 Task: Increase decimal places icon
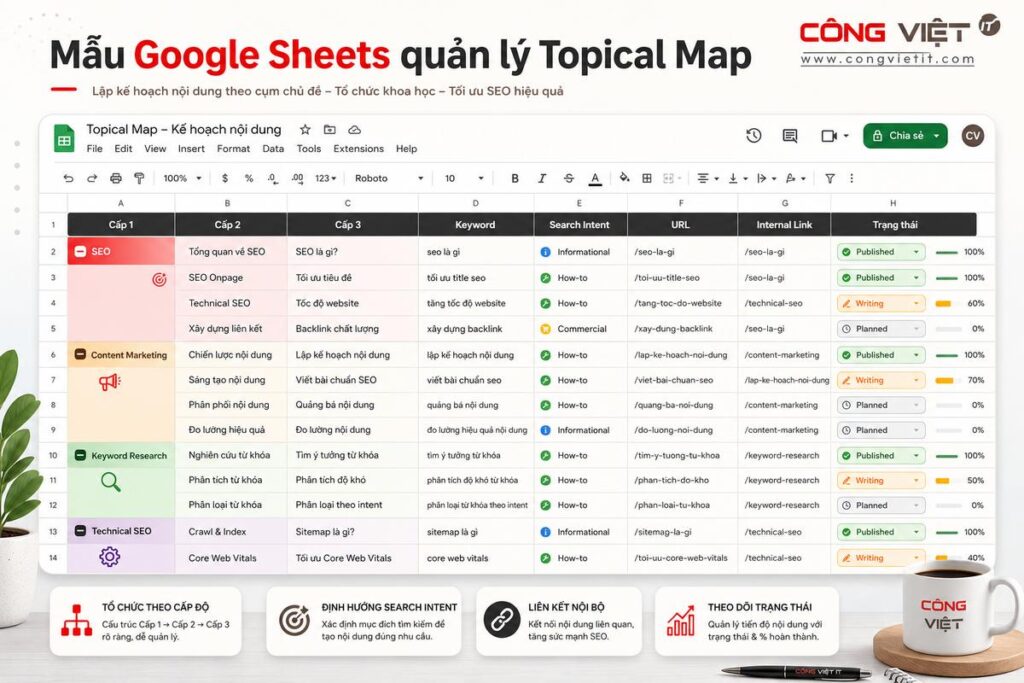[x=297, y=178]
